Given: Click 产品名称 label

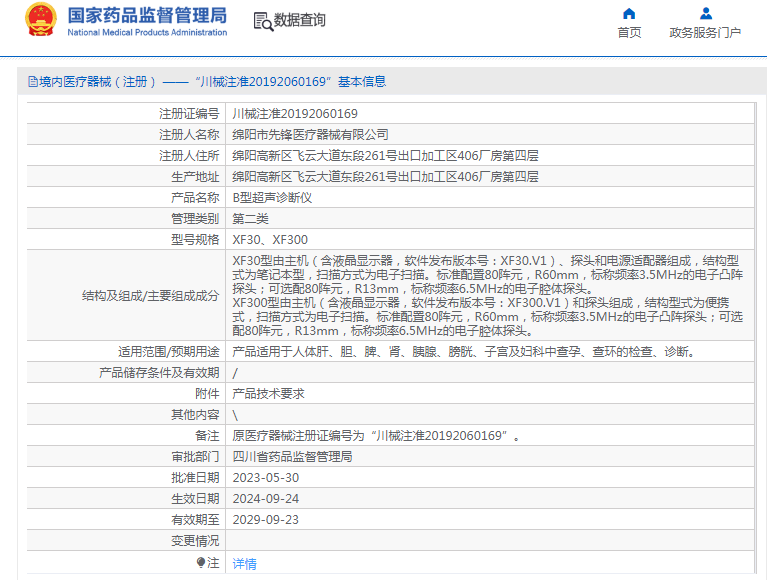Looking at the screenshot, I should [x=195, y=198].
